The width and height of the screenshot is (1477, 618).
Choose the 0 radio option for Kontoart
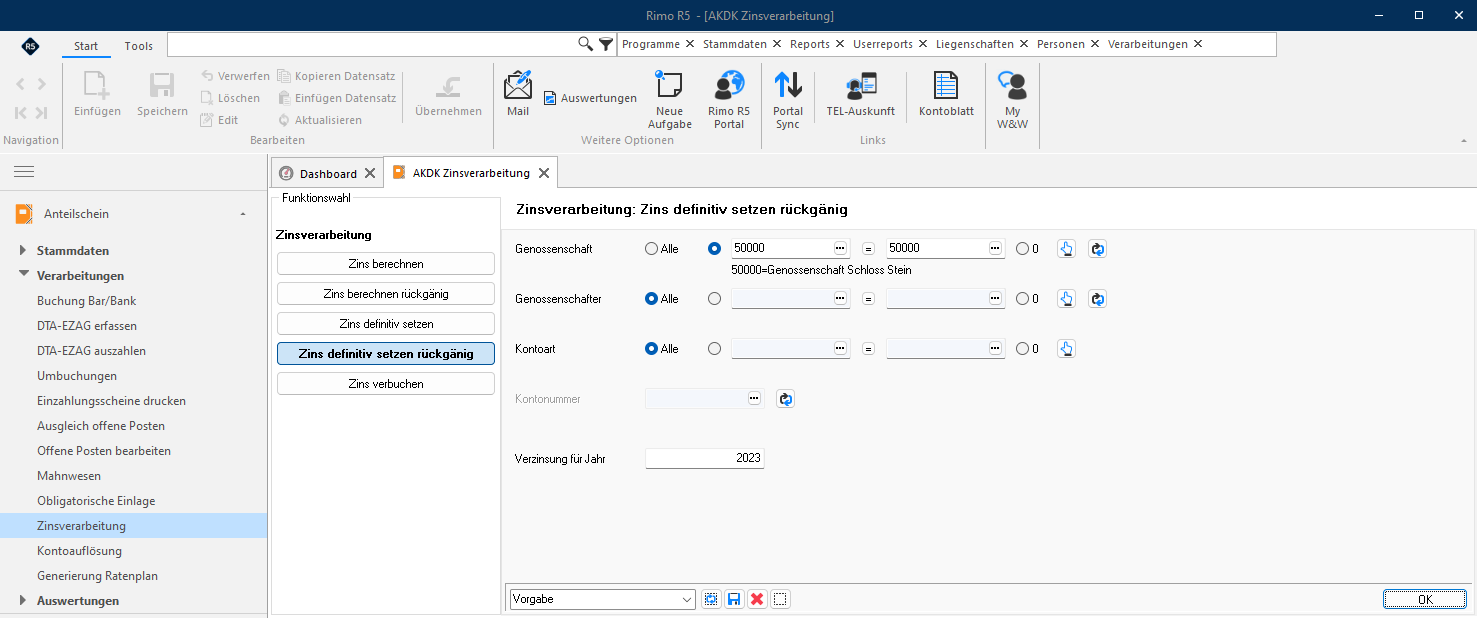click(1022, 349)
